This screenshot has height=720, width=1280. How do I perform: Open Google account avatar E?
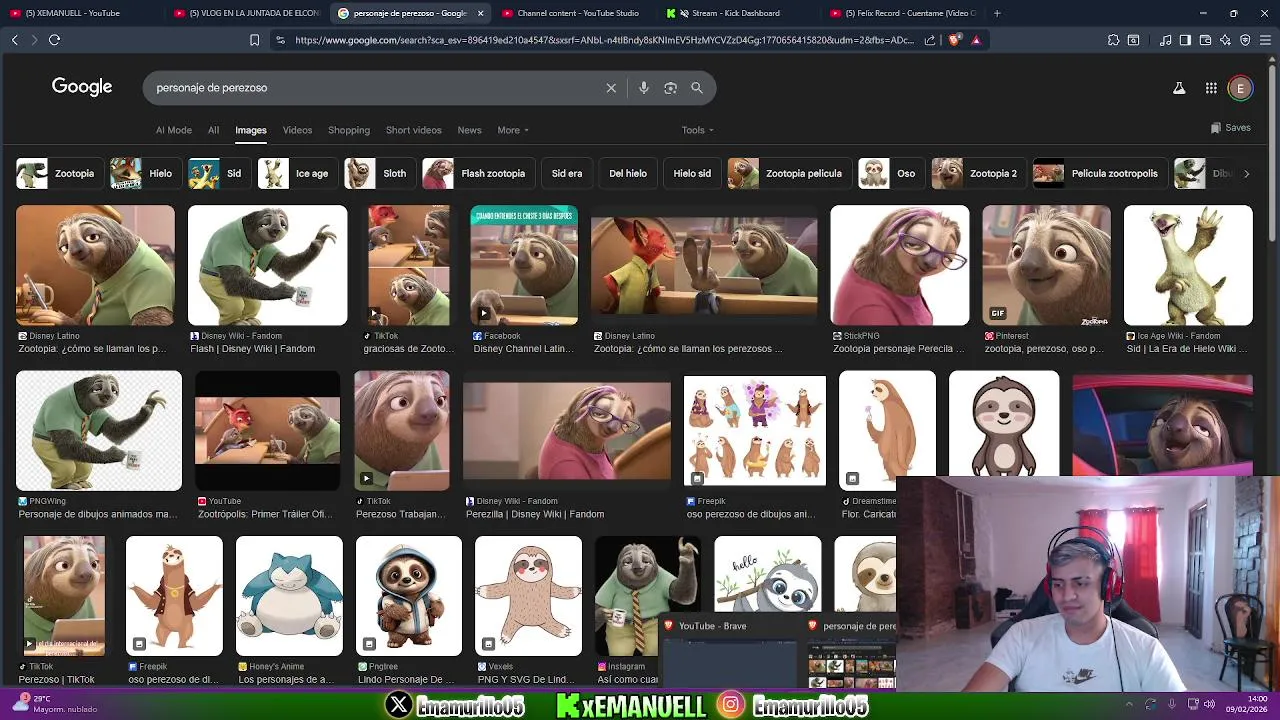(1240, 88)
